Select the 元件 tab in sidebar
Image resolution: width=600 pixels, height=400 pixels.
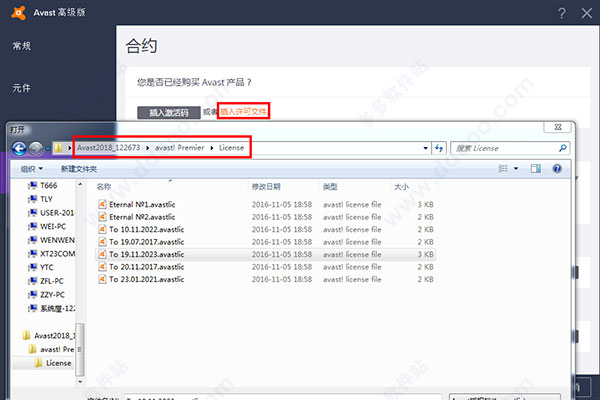click(x=22, y=87)
